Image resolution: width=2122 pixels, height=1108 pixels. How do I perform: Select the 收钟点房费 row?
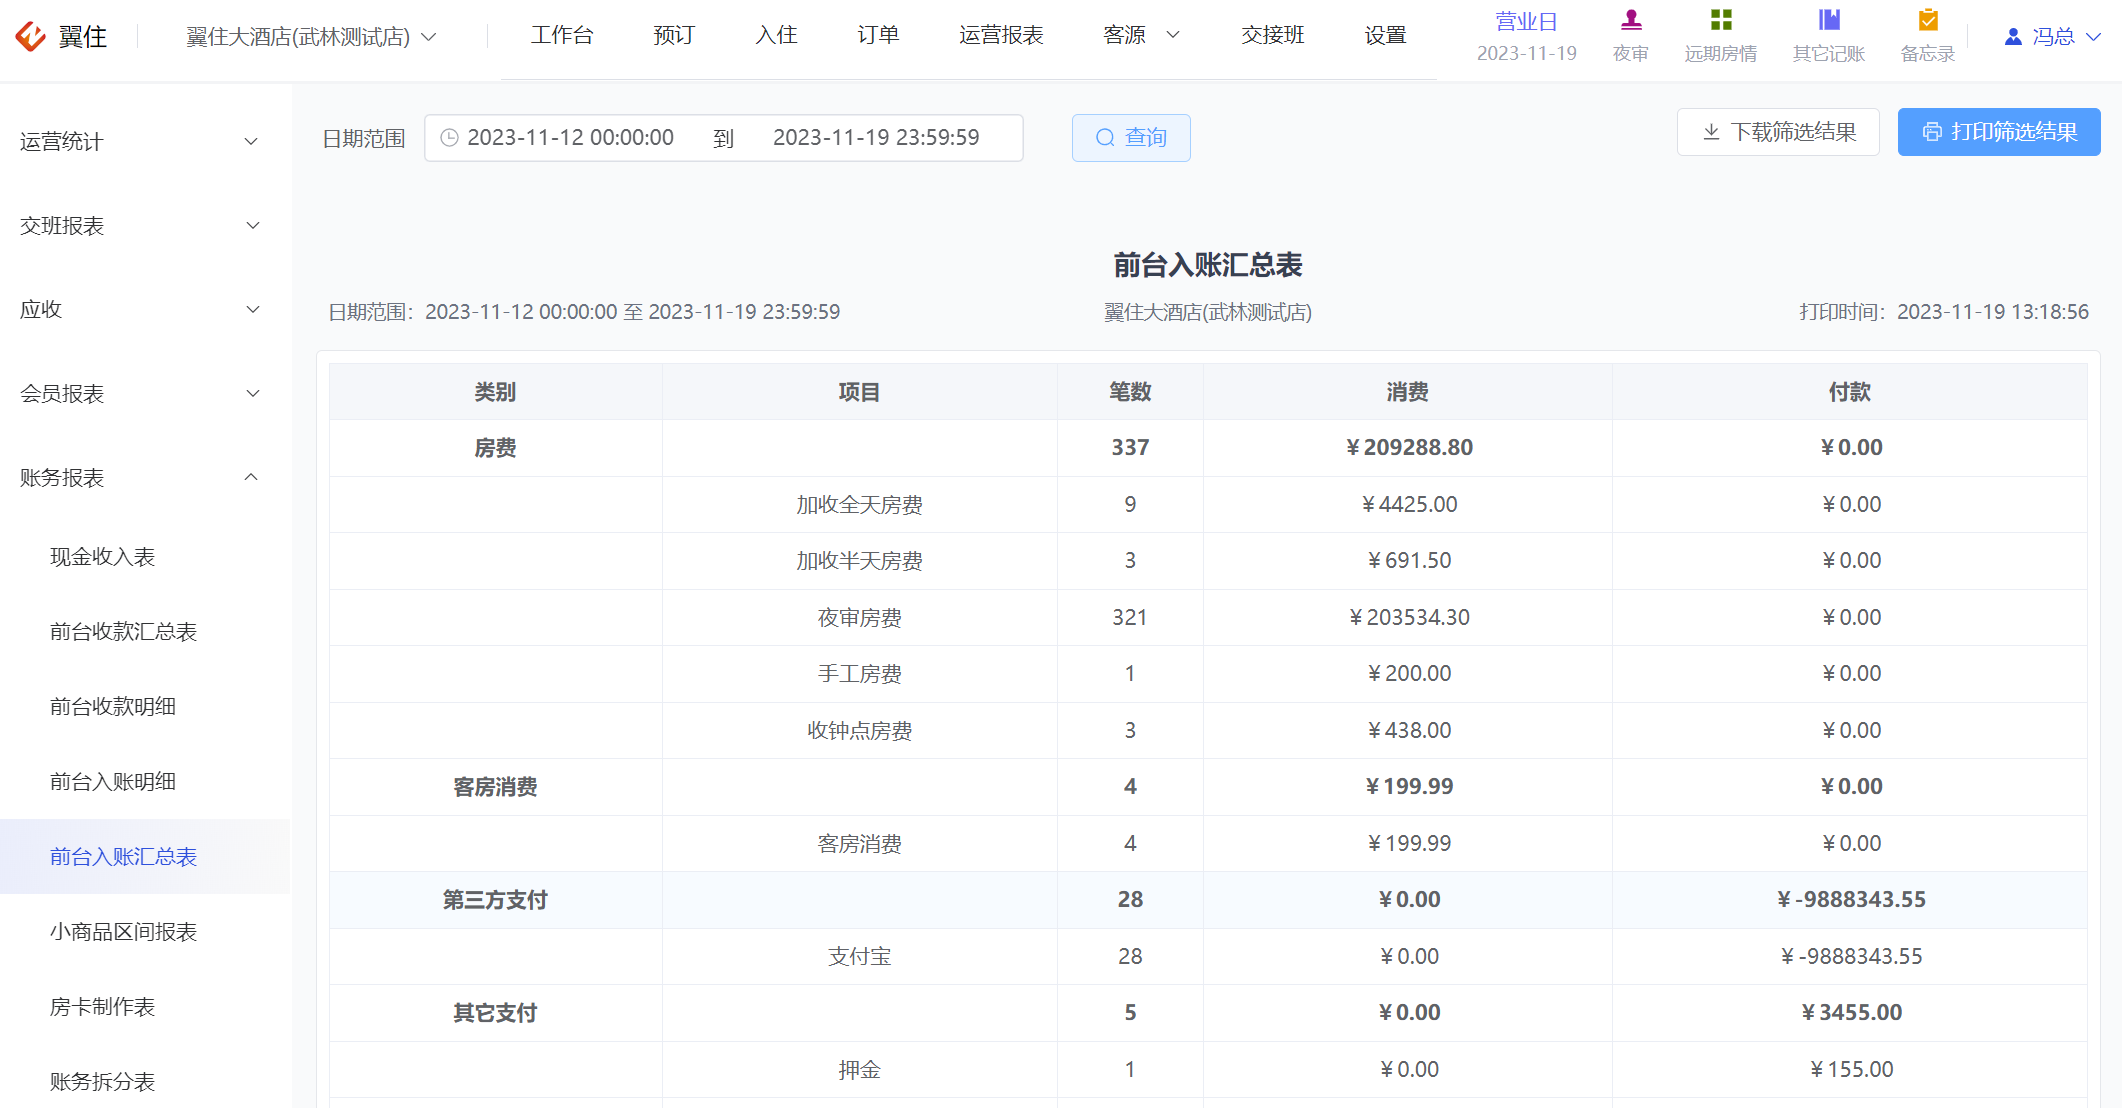point(1208,731)
